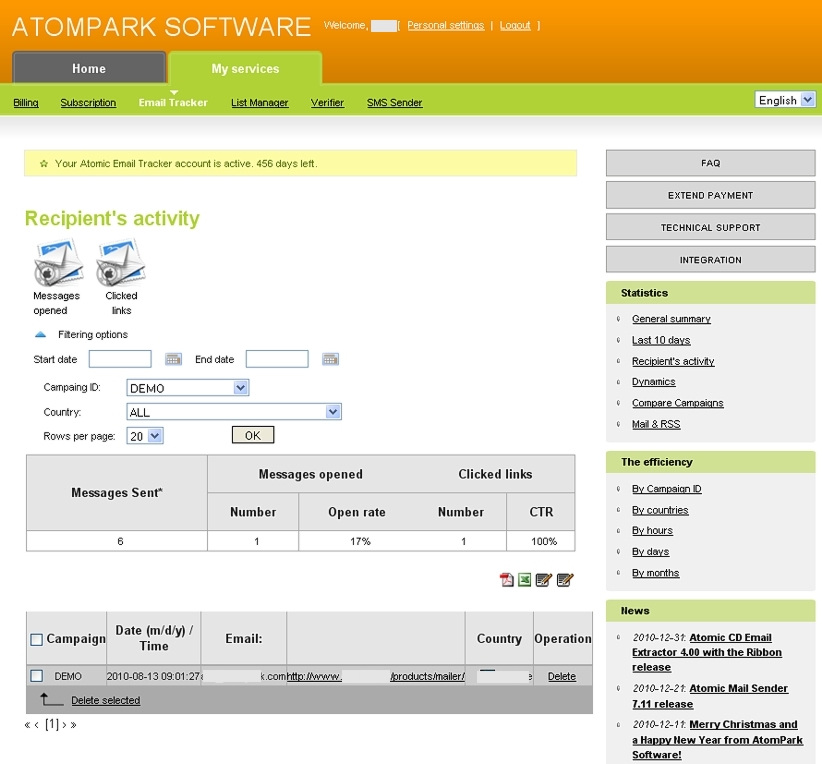
Task: Open efficiency By days
Action: tap(651, 552)
